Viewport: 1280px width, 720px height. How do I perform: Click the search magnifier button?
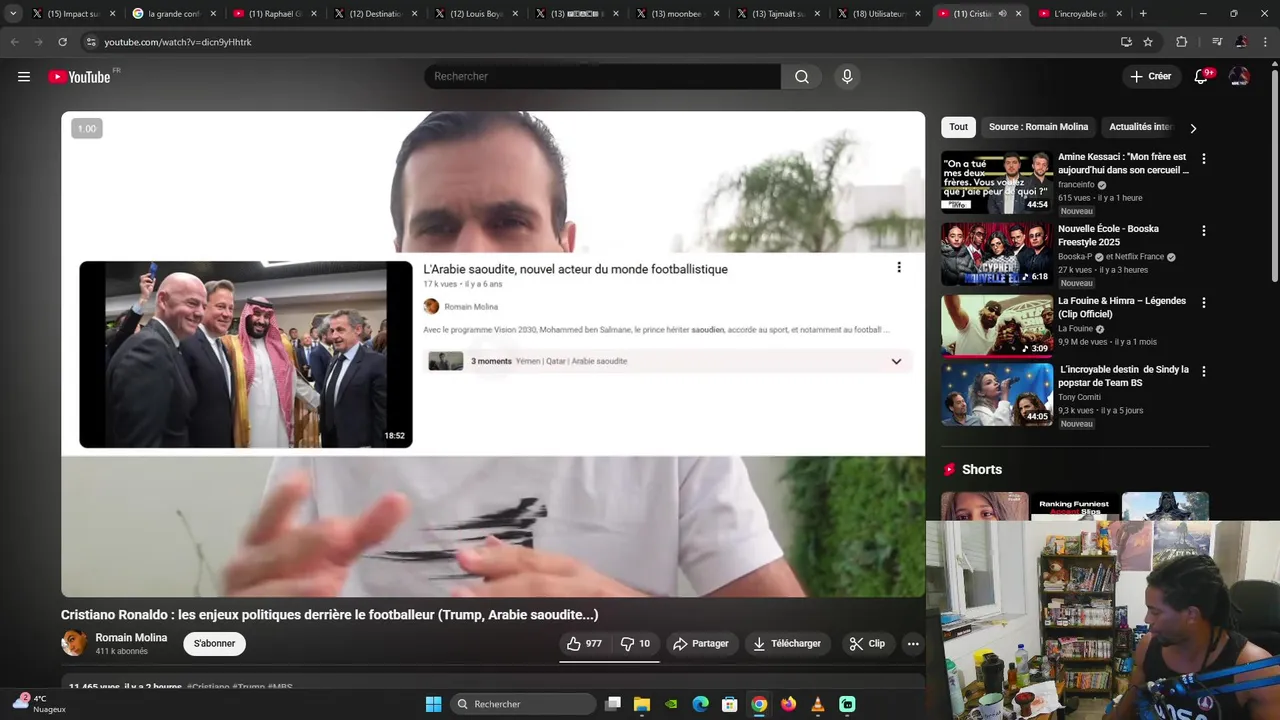coord(802,77)
